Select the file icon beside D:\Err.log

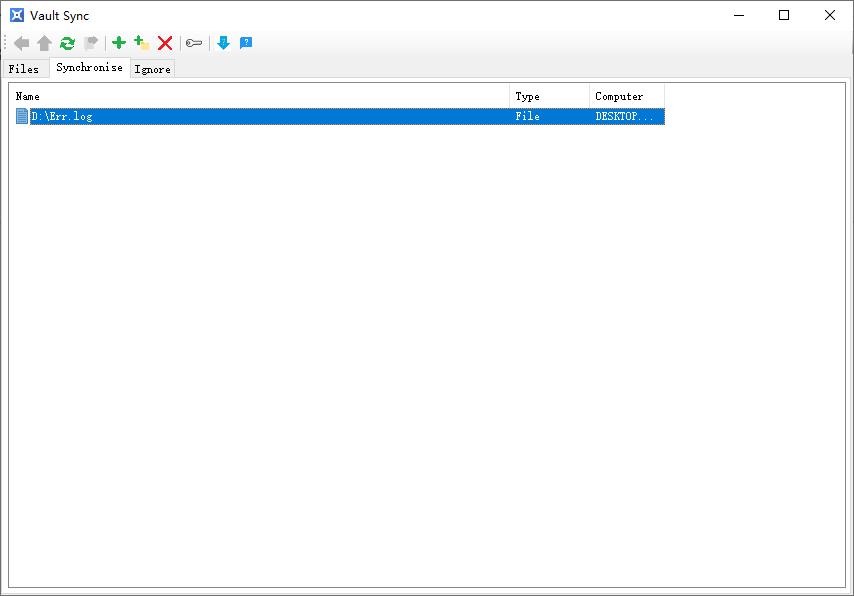pos(22,116)
